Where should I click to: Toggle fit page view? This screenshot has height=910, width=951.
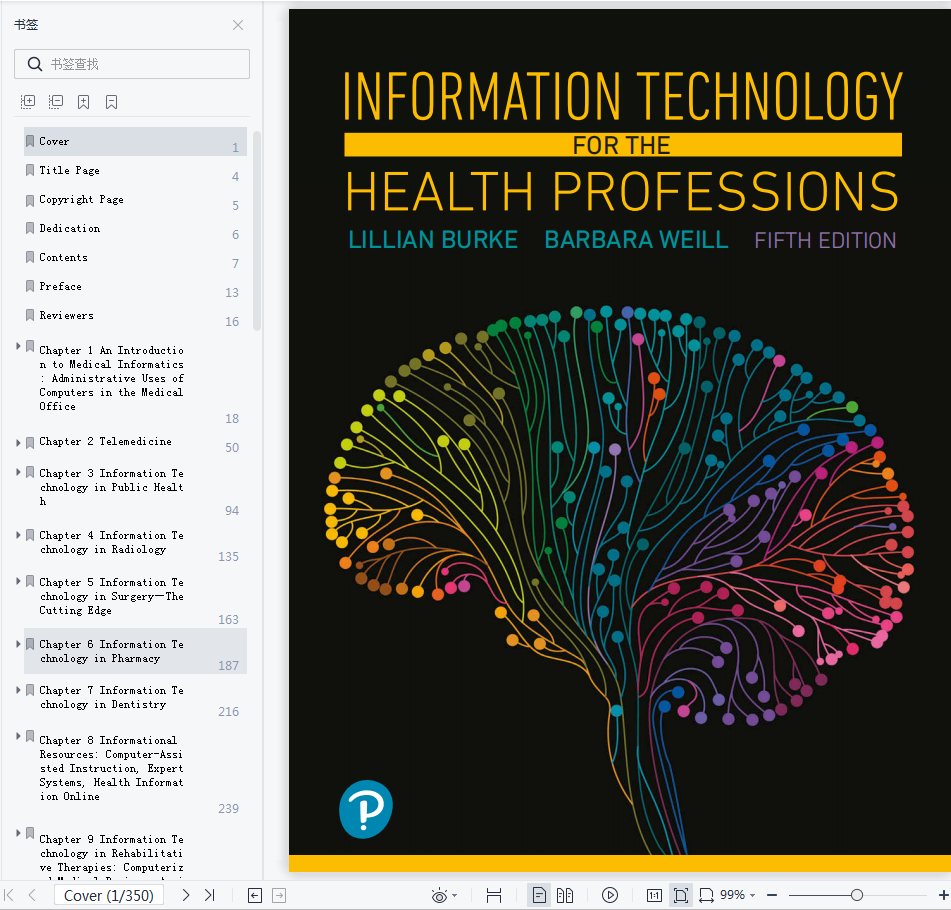tap(680, 895)
